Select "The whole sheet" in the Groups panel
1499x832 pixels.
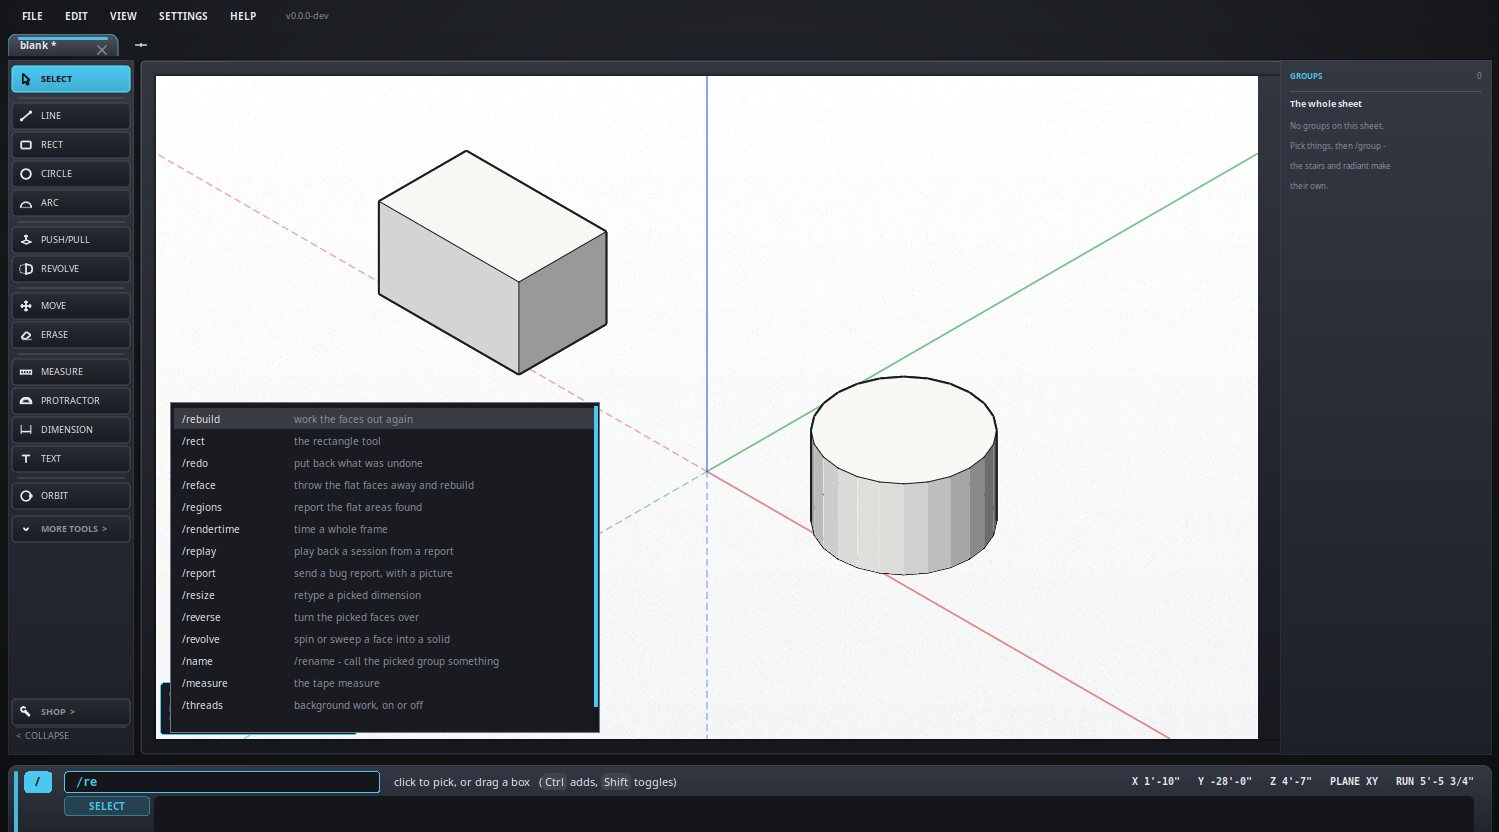coord(1326,104)
